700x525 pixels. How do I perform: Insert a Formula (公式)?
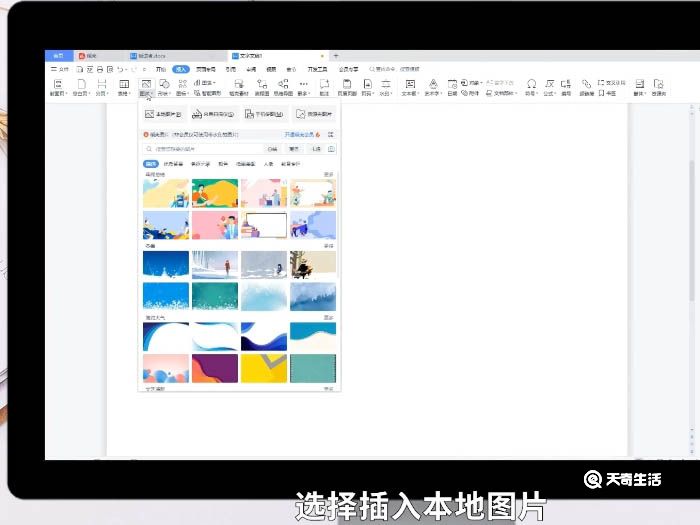[x=550, y=88]
